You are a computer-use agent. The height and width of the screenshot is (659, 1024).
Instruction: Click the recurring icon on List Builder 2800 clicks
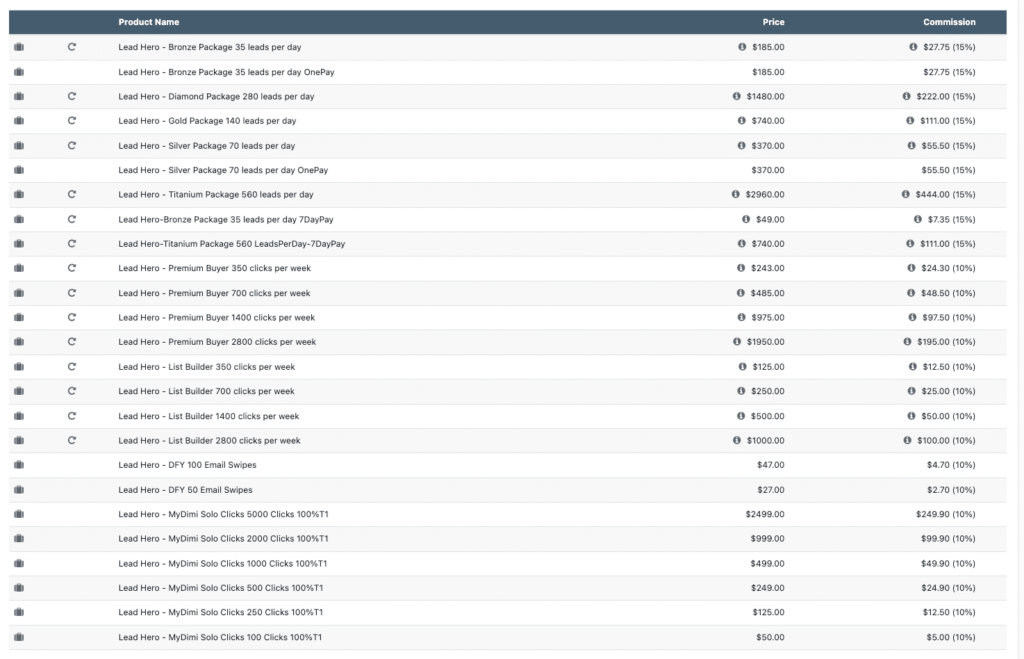point(70,440)
